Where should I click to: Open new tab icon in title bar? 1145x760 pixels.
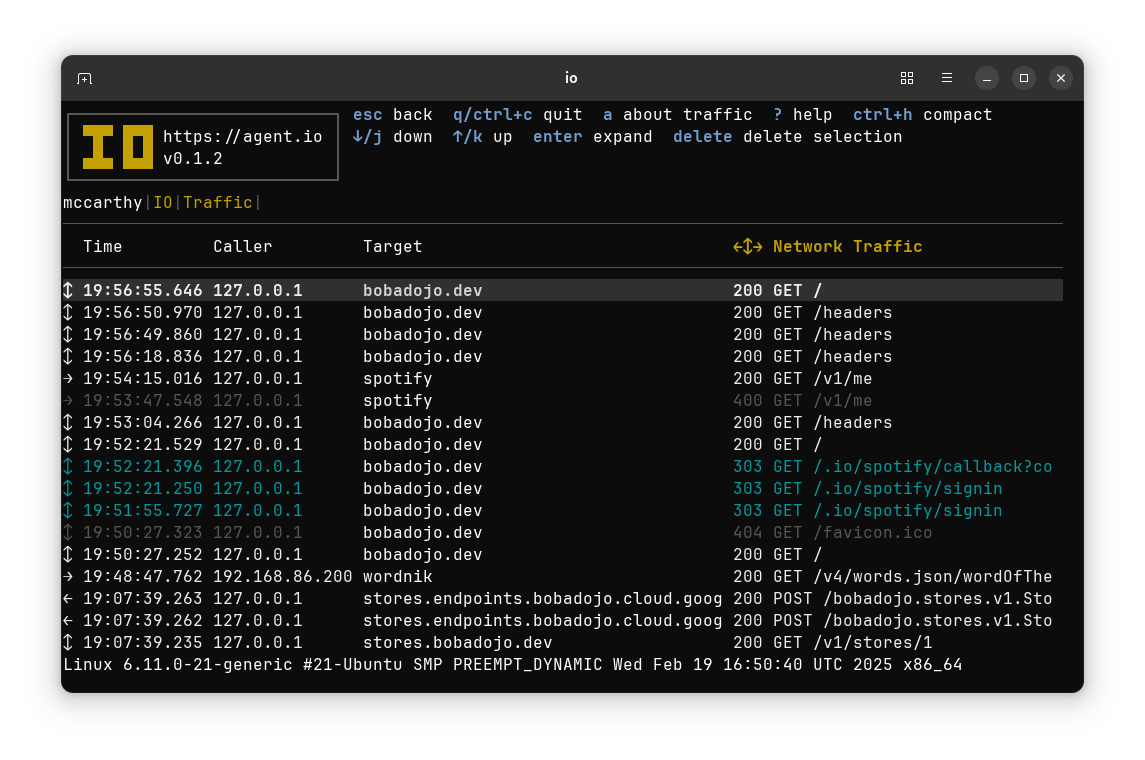click(85, 78)
